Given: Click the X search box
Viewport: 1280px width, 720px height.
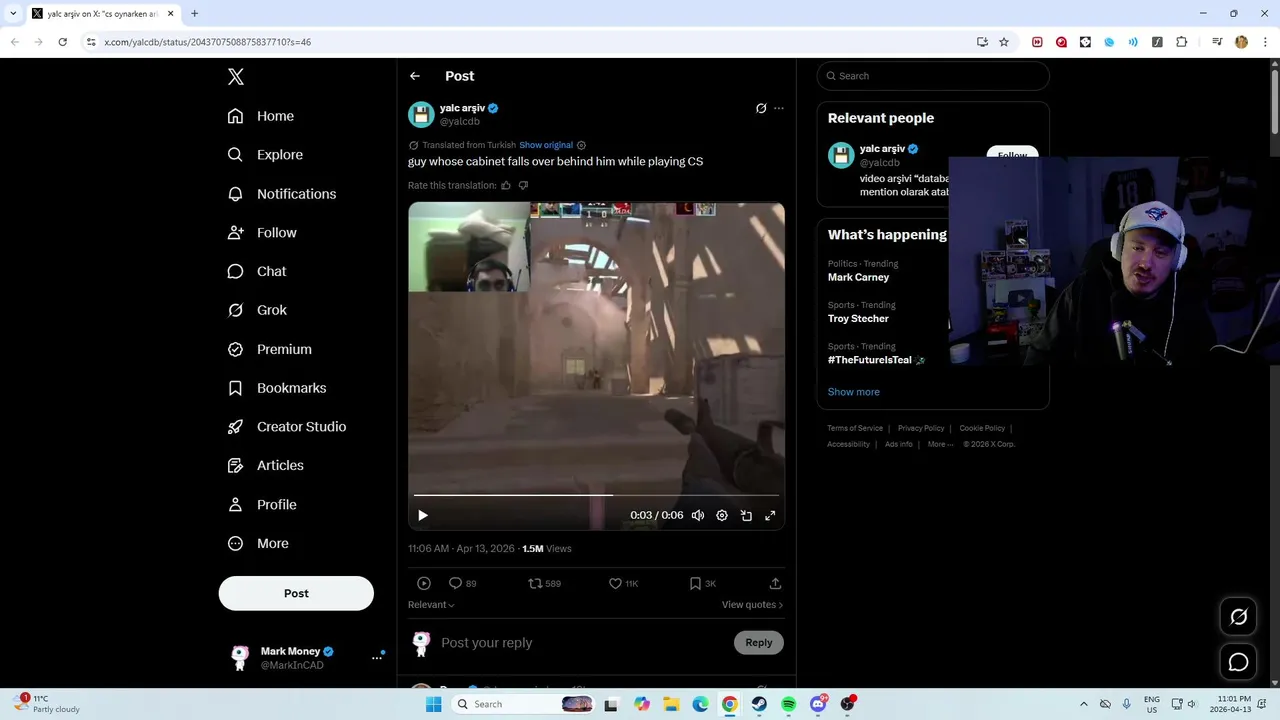Looking at the screenshot, I should click(933, 76).
